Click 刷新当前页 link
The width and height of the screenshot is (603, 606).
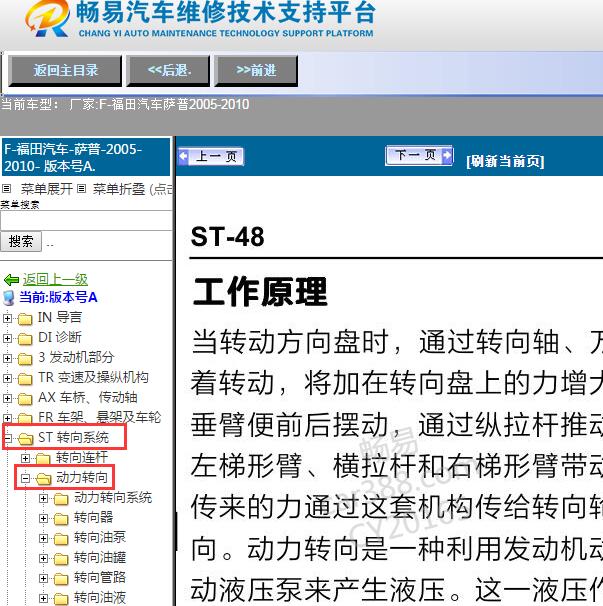click(505, 161)
